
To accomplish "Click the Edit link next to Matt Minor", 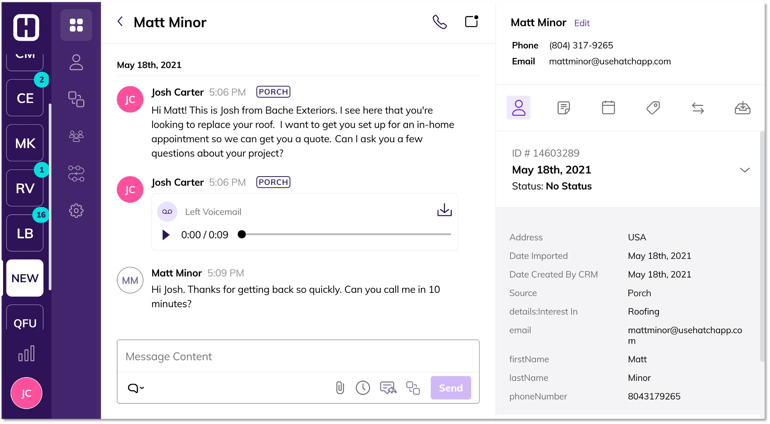I will [582, 23].
